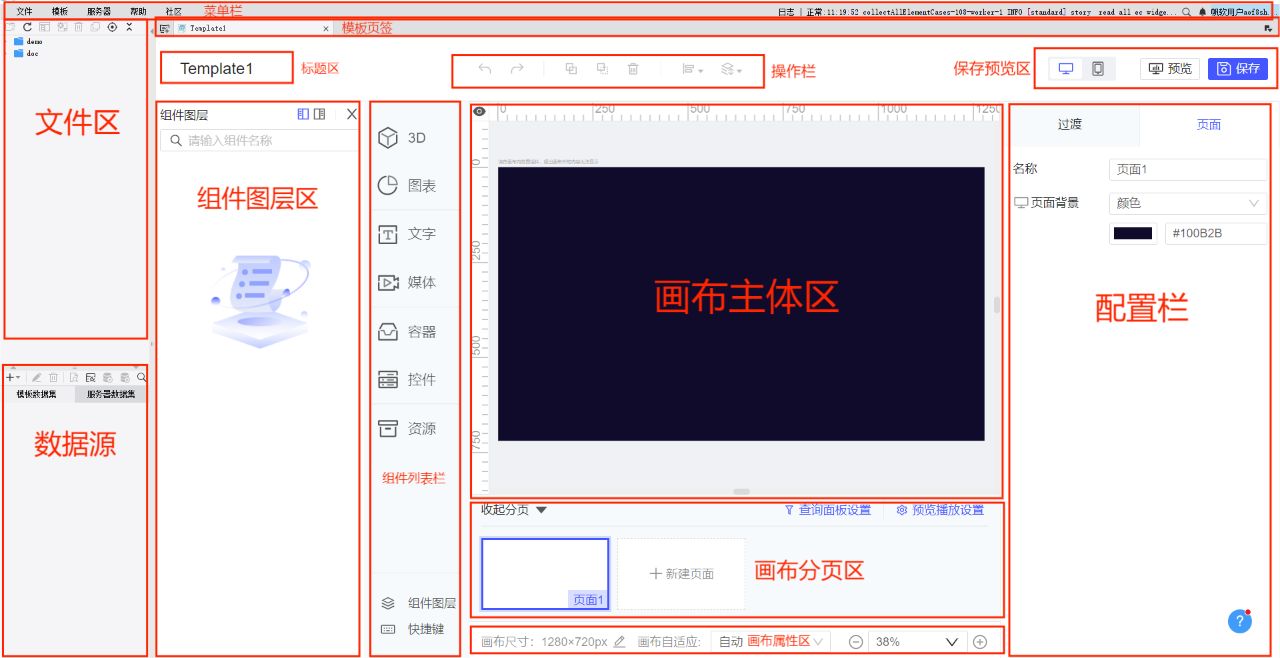The image size is (1280, 658).
Task: Enable desktop preview mode
Action: [1066, 68]
